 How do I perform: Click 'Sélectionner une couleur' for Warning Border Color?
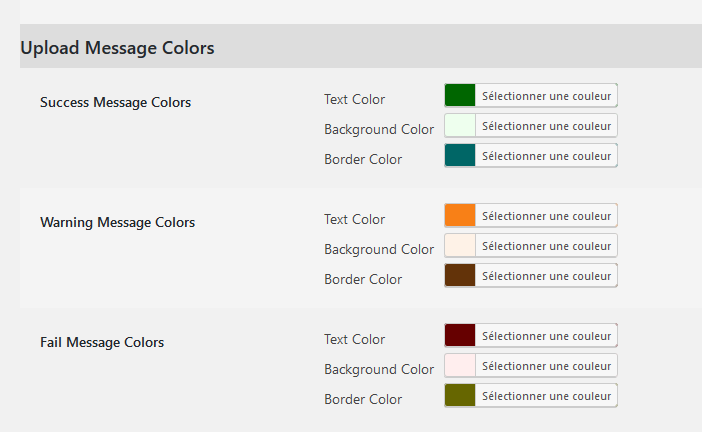[546, 276]
